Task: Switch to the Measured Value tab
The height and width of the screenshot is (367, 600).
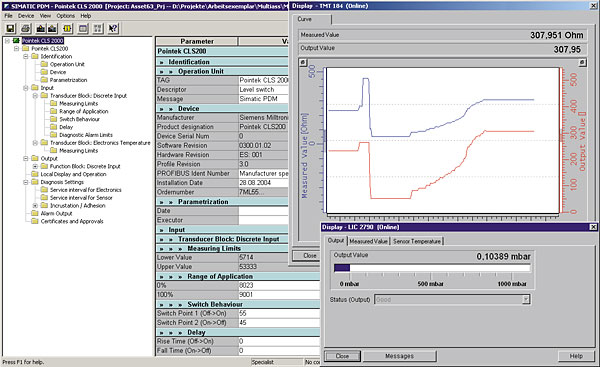Action: pyautogui.click(x=368, y=241)
